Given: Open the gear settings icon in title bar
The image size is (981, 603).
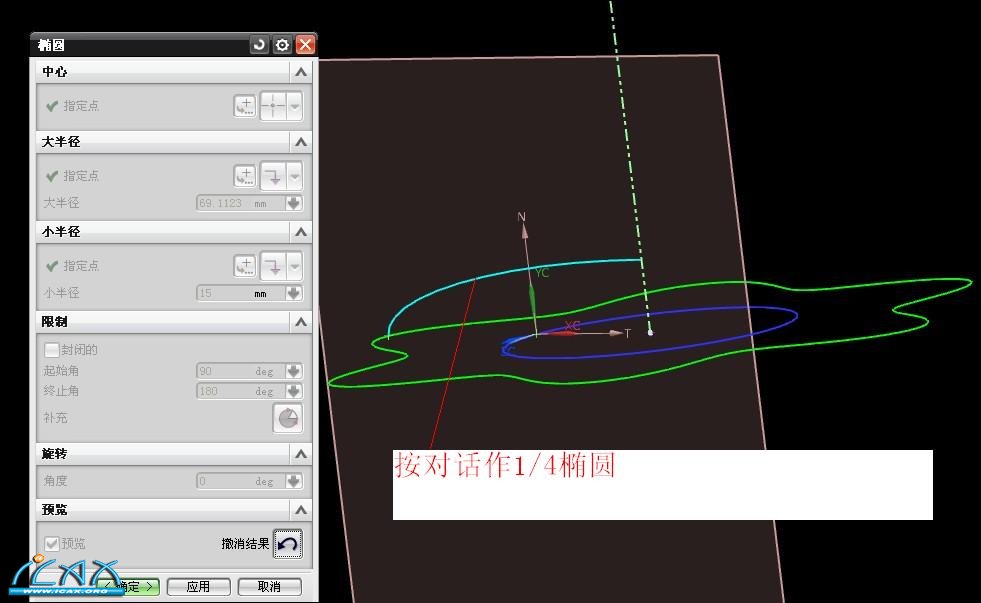Looking at the screenshot, I should coord(282,45).
